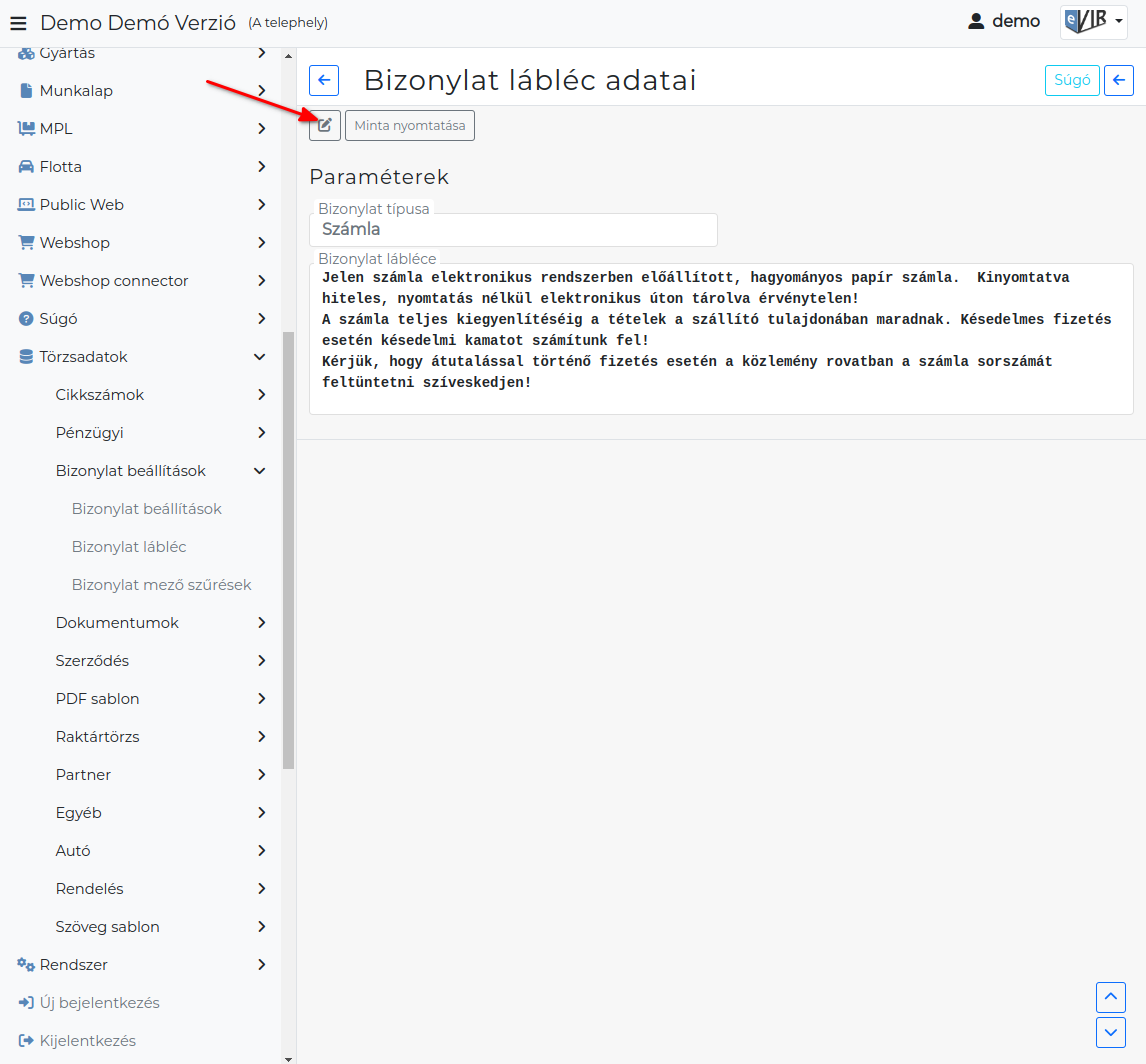Click the back arrow beside the page title

coord(324,80)
